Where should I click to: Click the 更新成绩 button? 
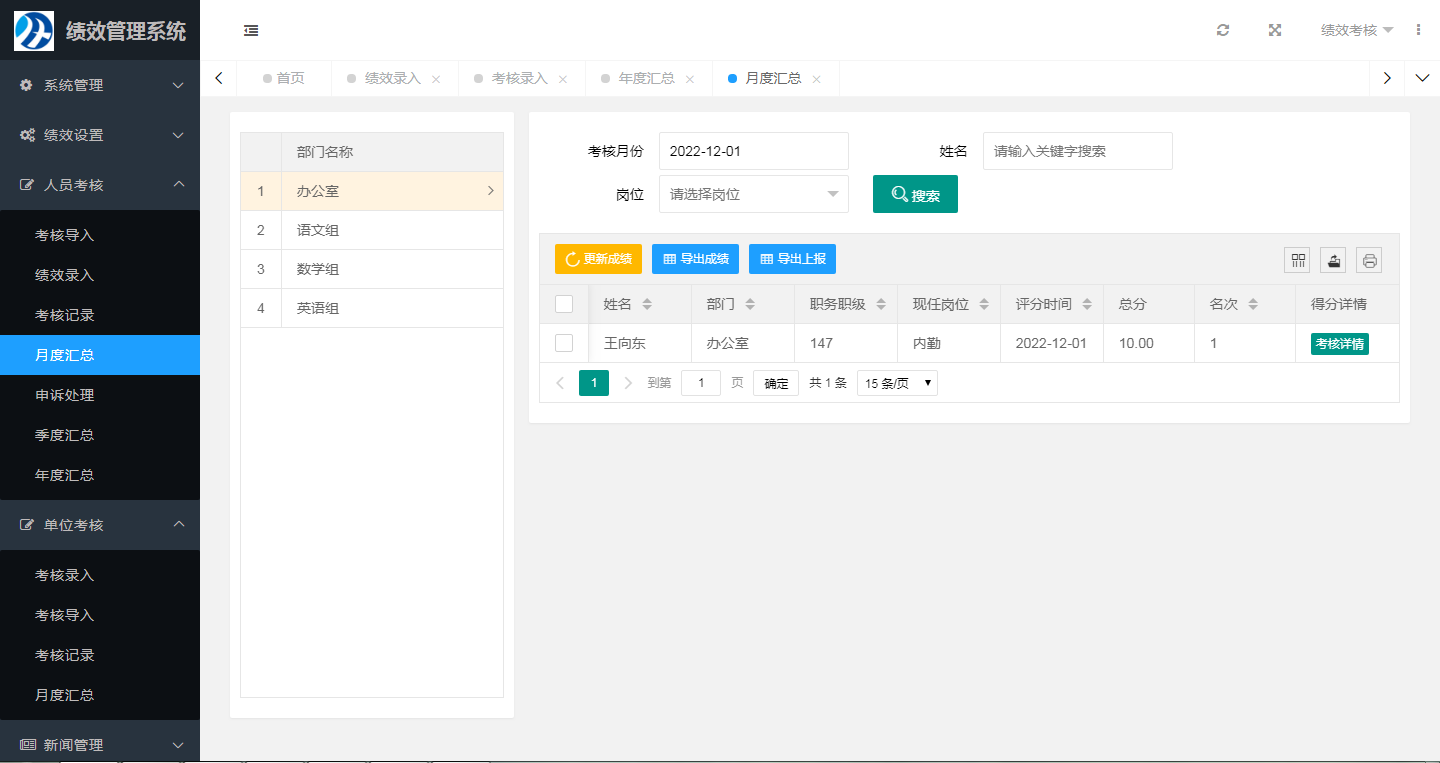tap(598, 259)
